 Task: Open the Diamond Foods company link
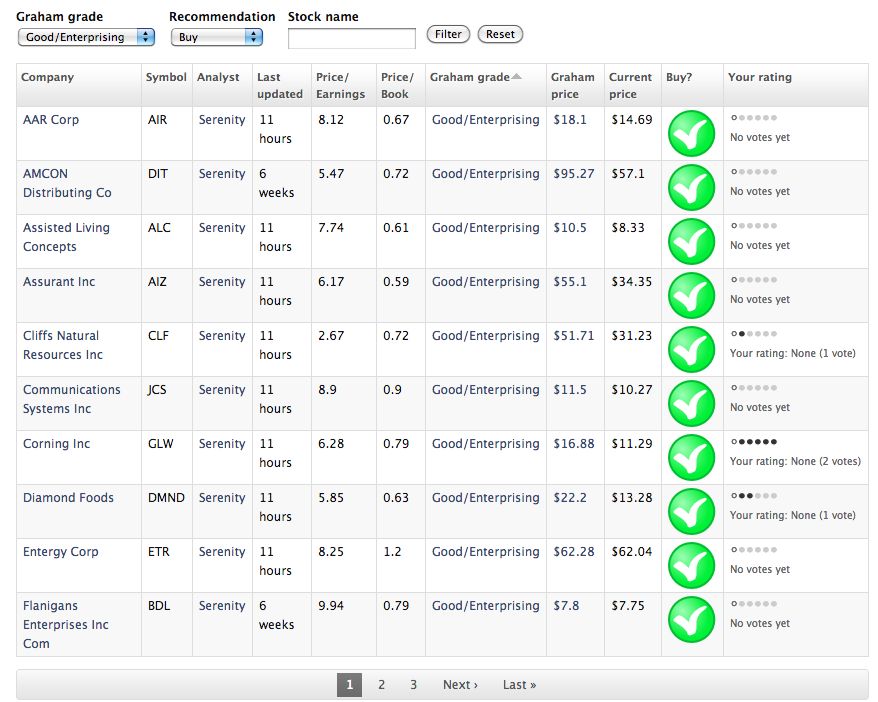coord(68,498)
